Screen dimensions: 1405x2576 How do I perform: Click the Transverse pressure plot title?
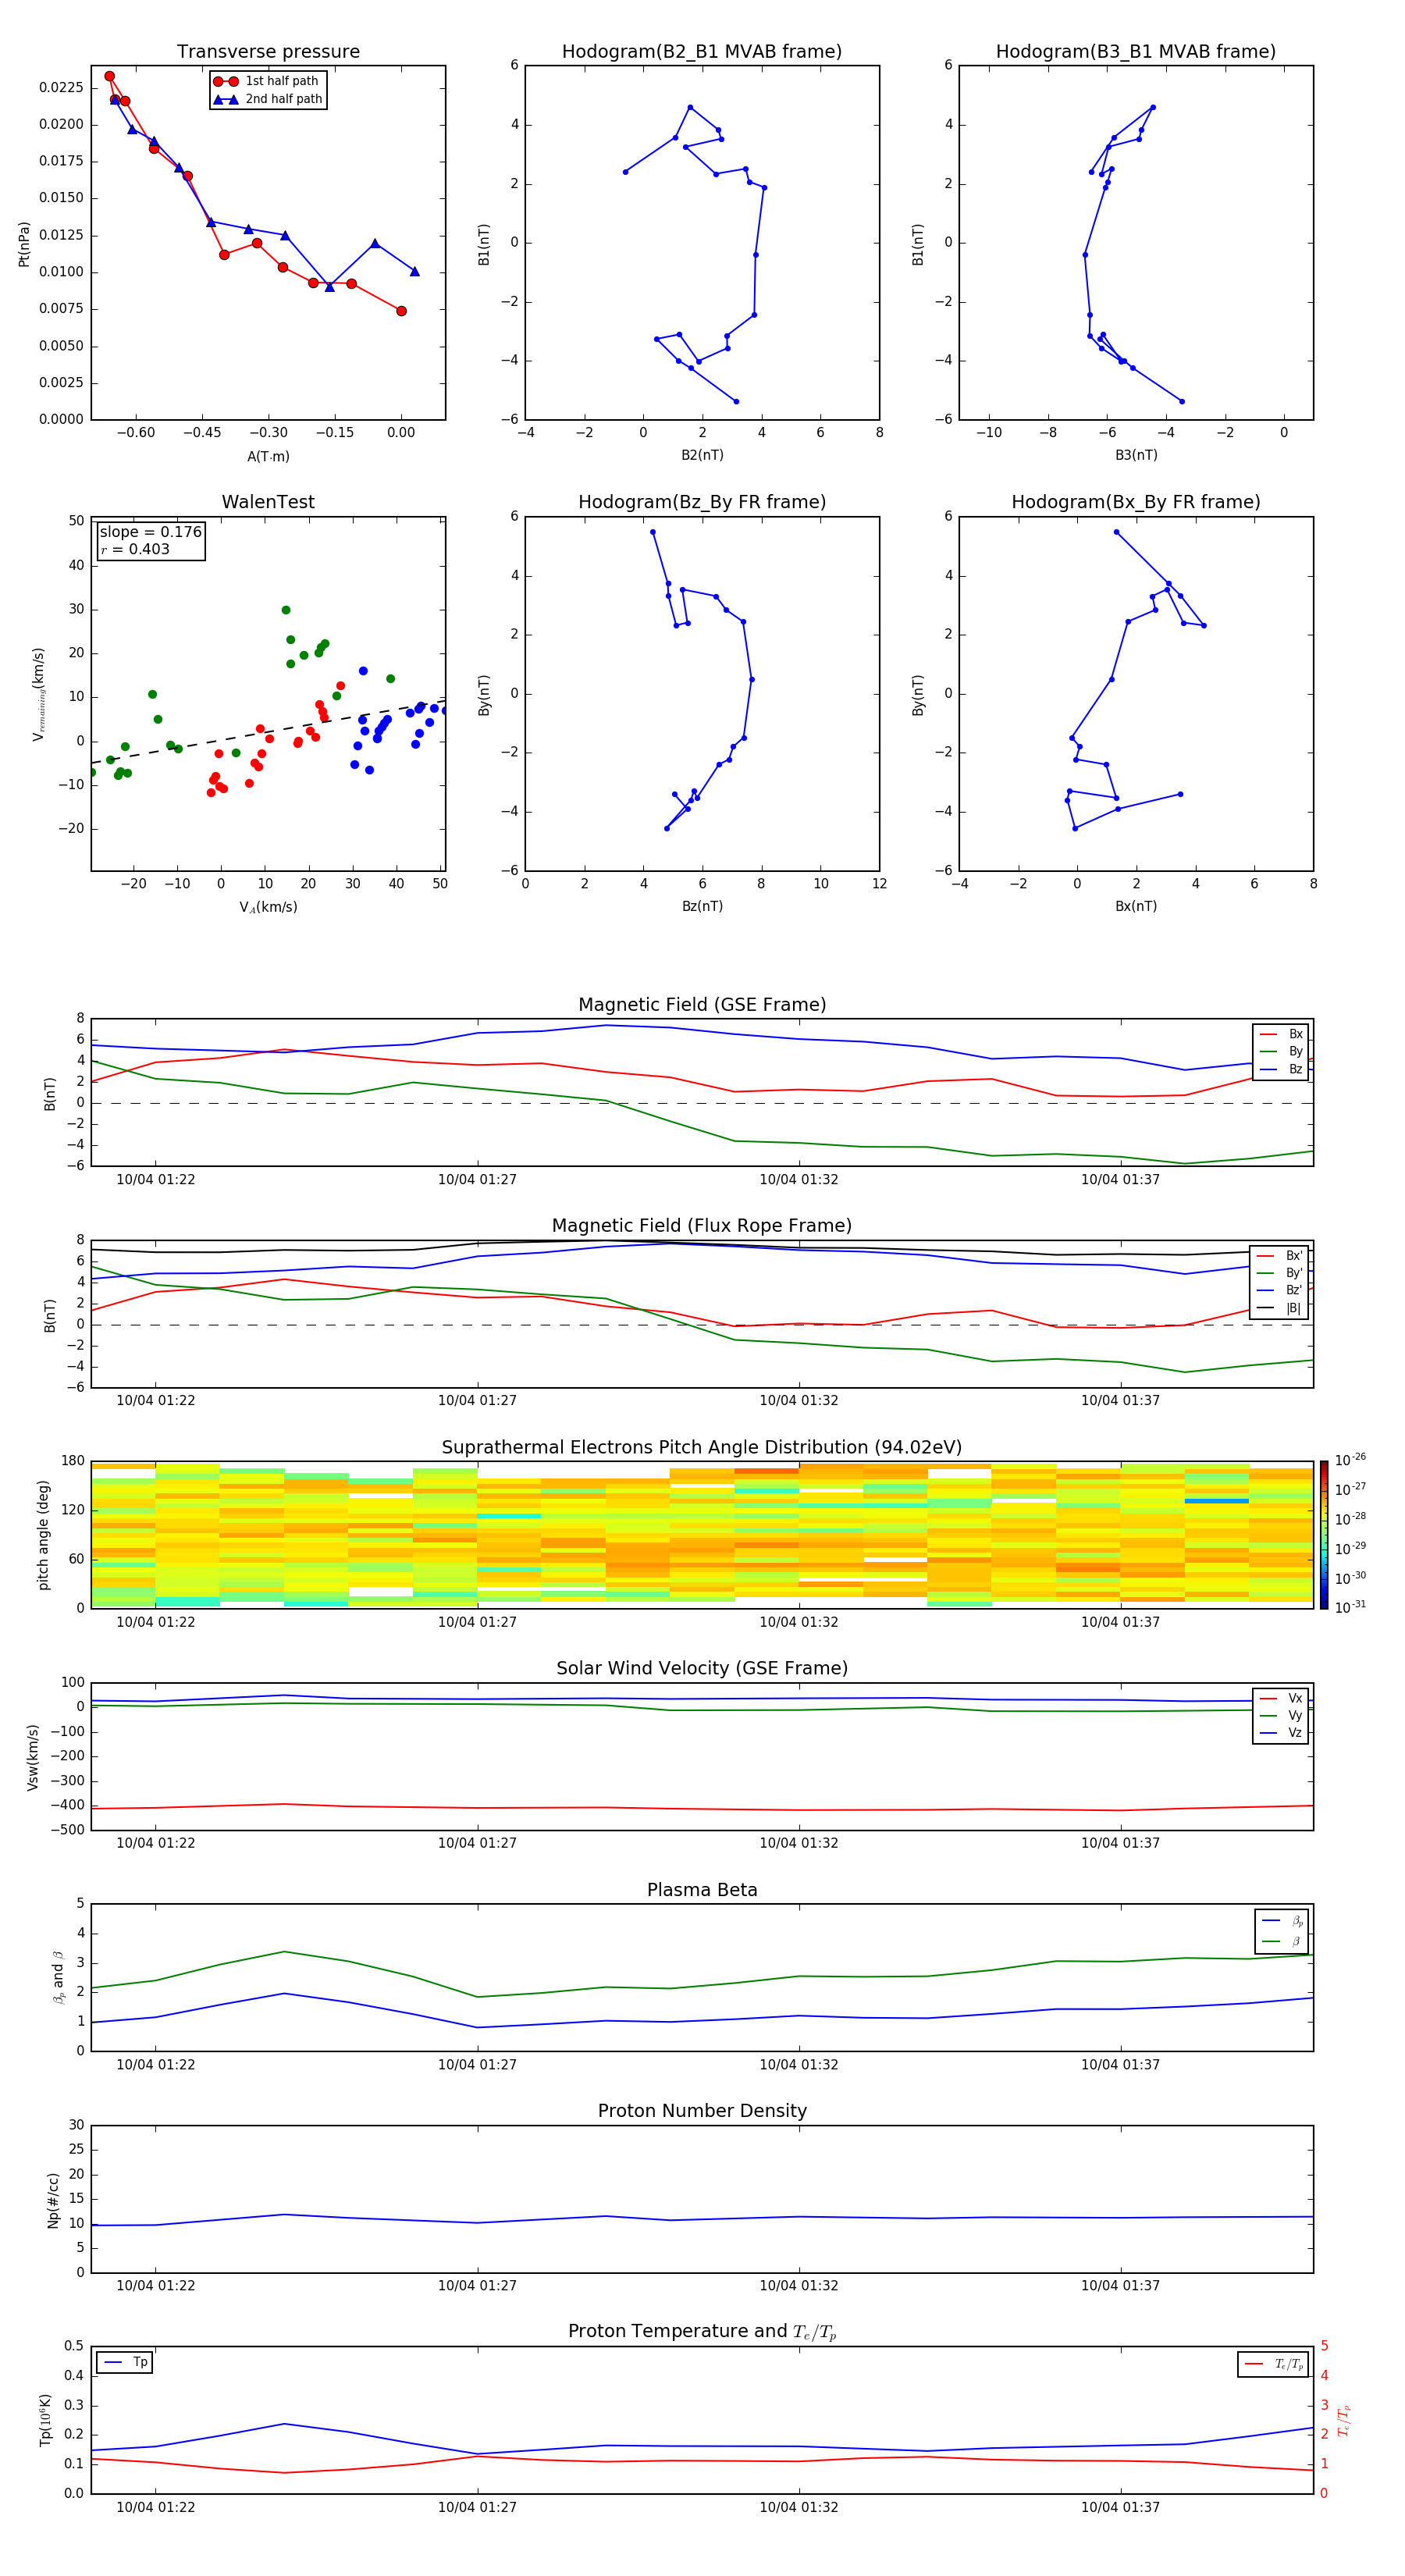268,52
